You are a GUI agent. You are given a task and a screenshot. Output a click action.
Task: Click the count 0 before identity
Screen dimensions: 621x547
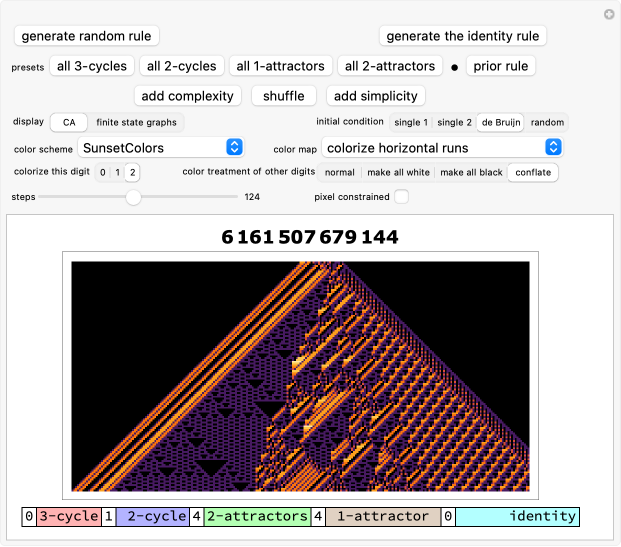tap(448, 517)
